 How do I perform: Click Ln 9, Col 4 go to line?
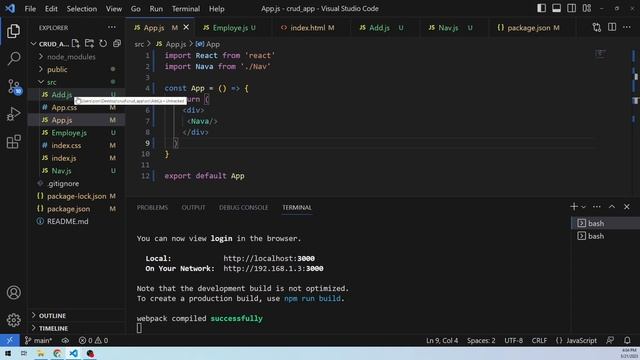pos(442,340)
